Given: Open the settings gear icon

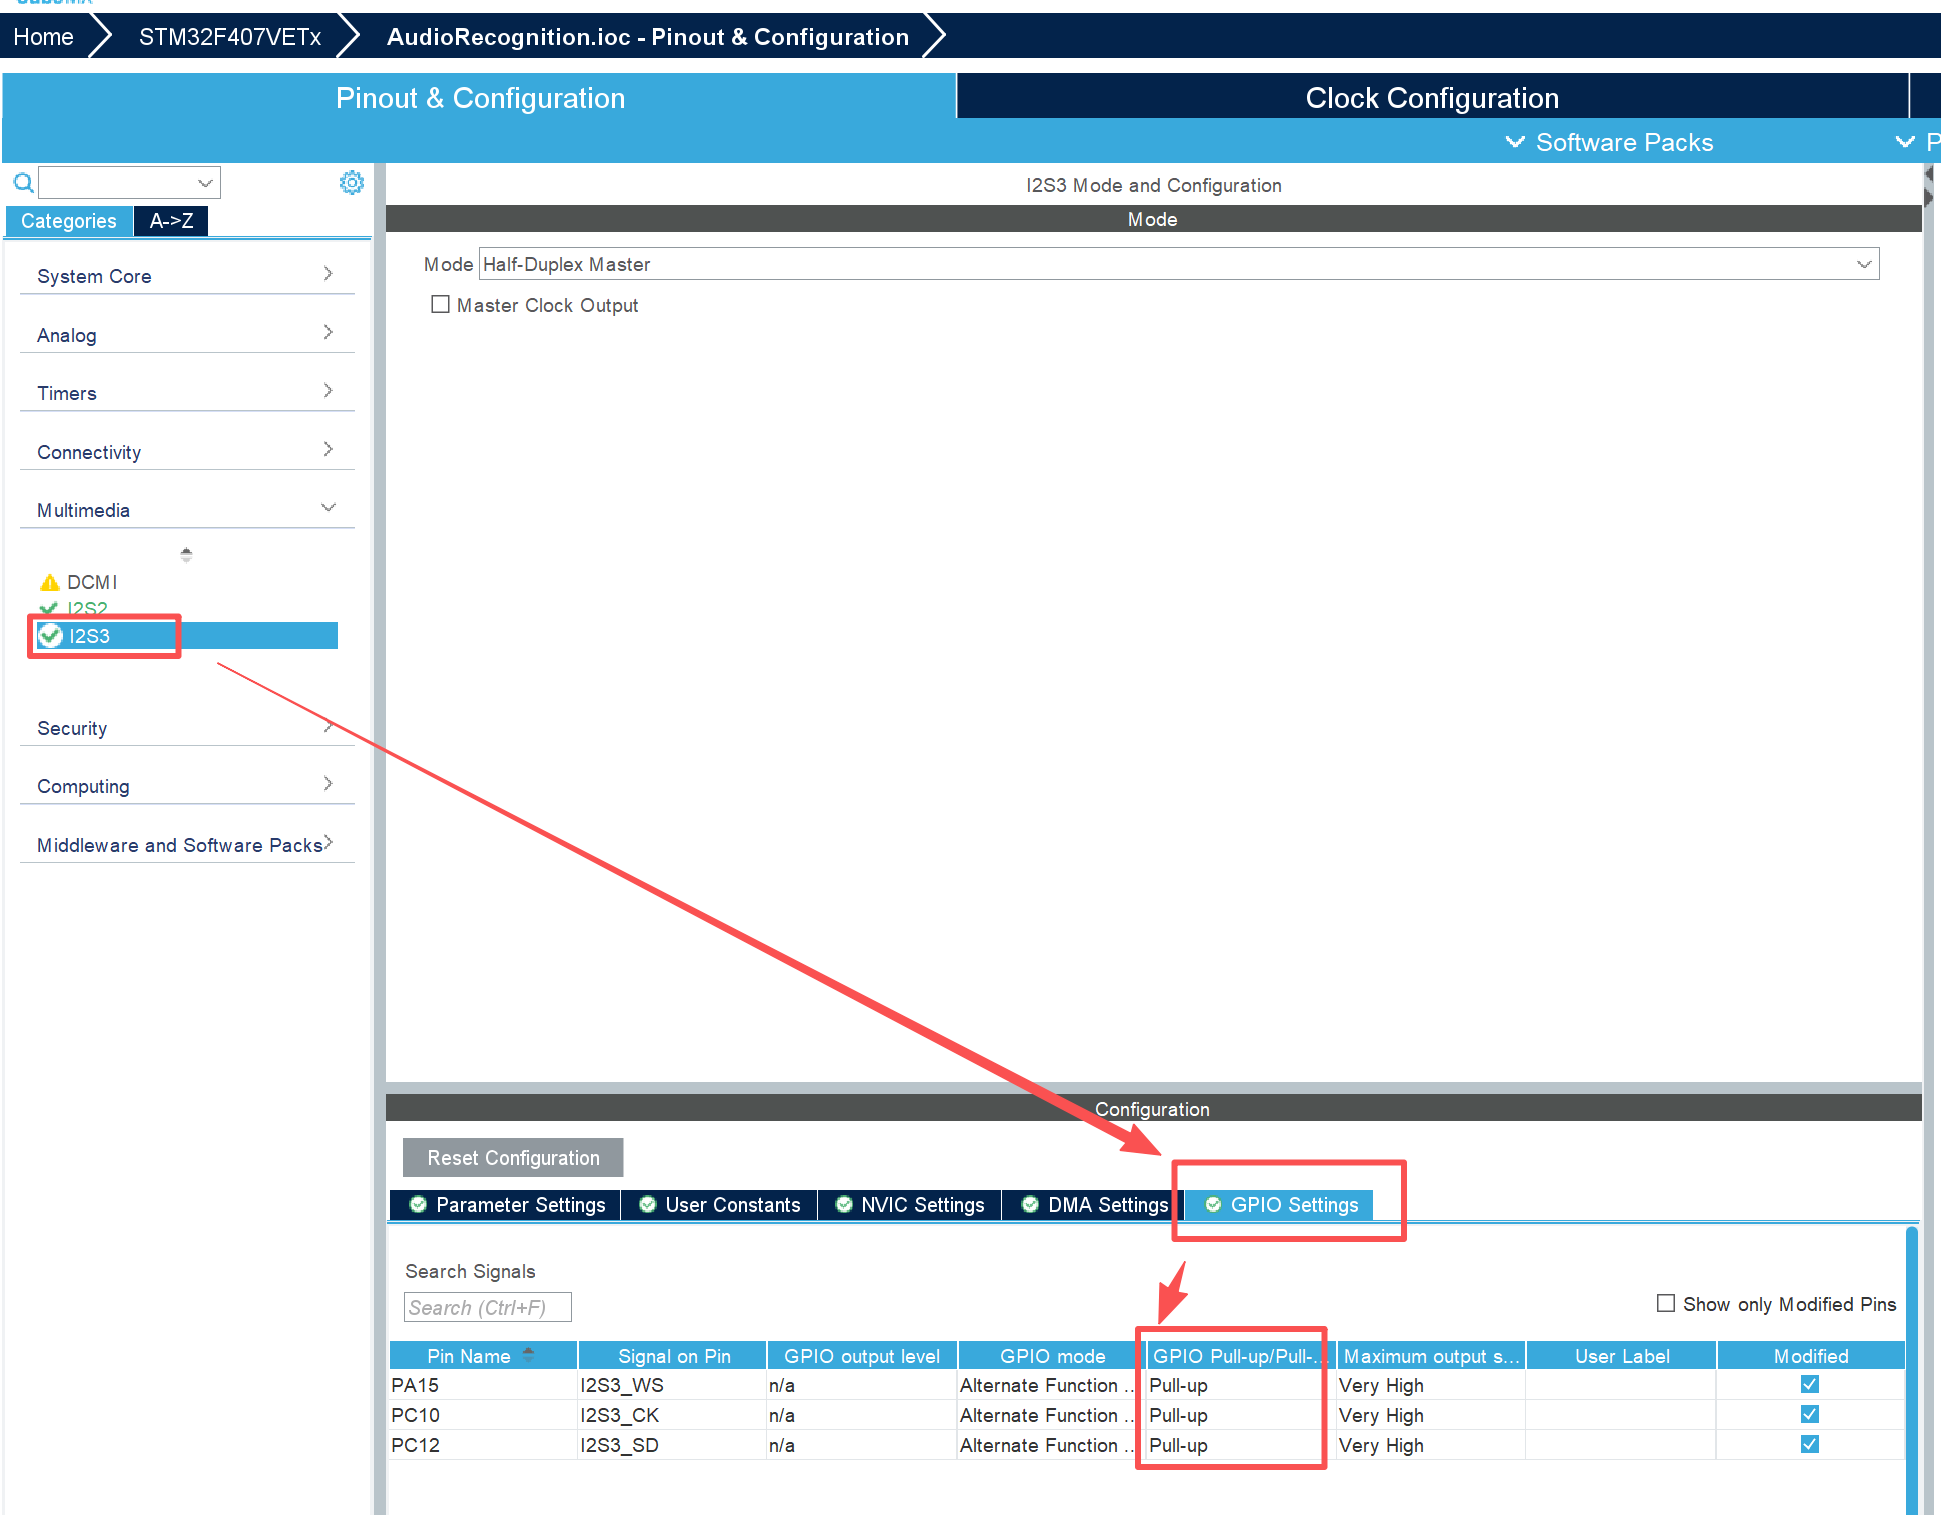Looking at the screenshot, I should 352,182.
